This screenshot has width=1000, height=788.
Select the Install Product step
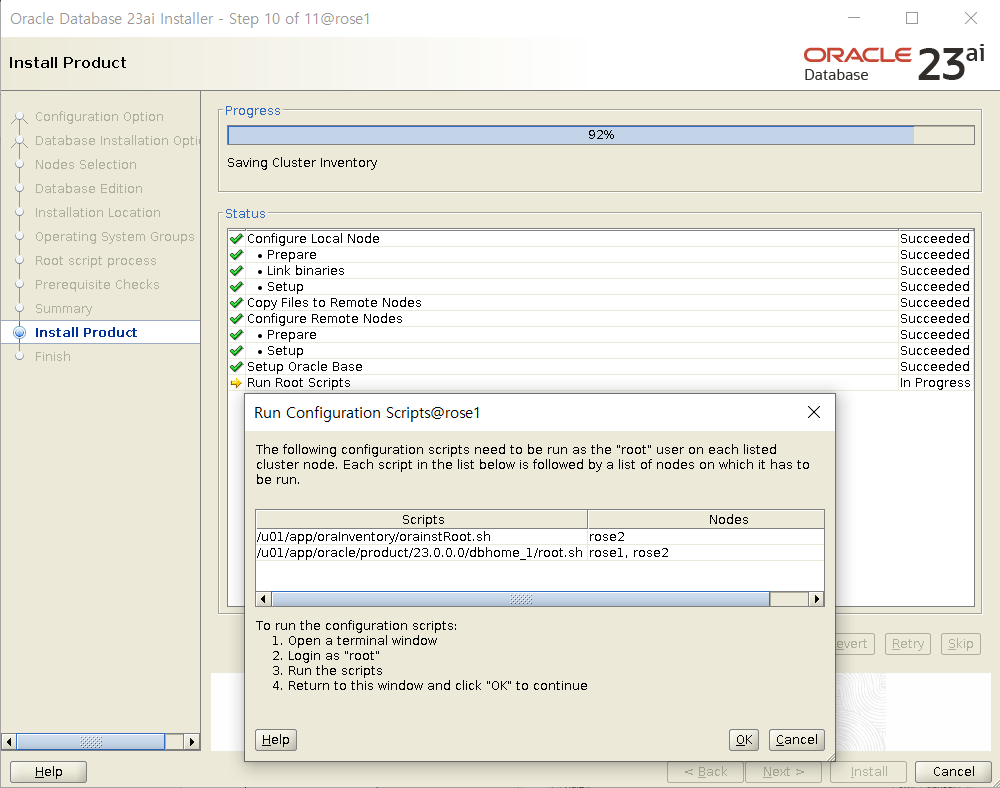coord(85,332)
